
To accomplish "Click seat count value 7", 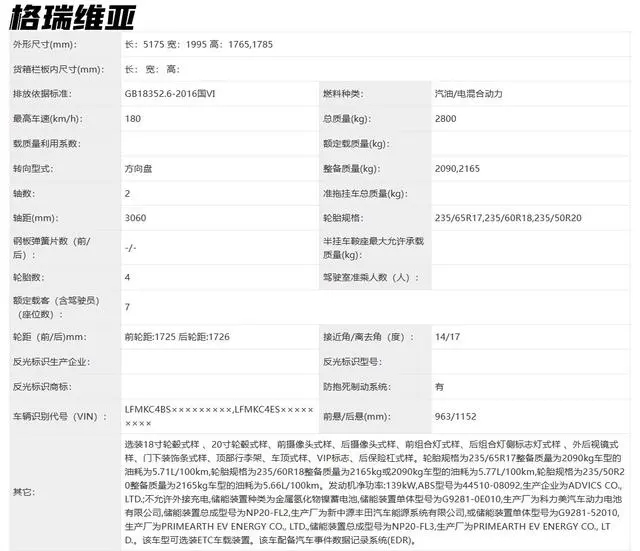I will (127, 307).
